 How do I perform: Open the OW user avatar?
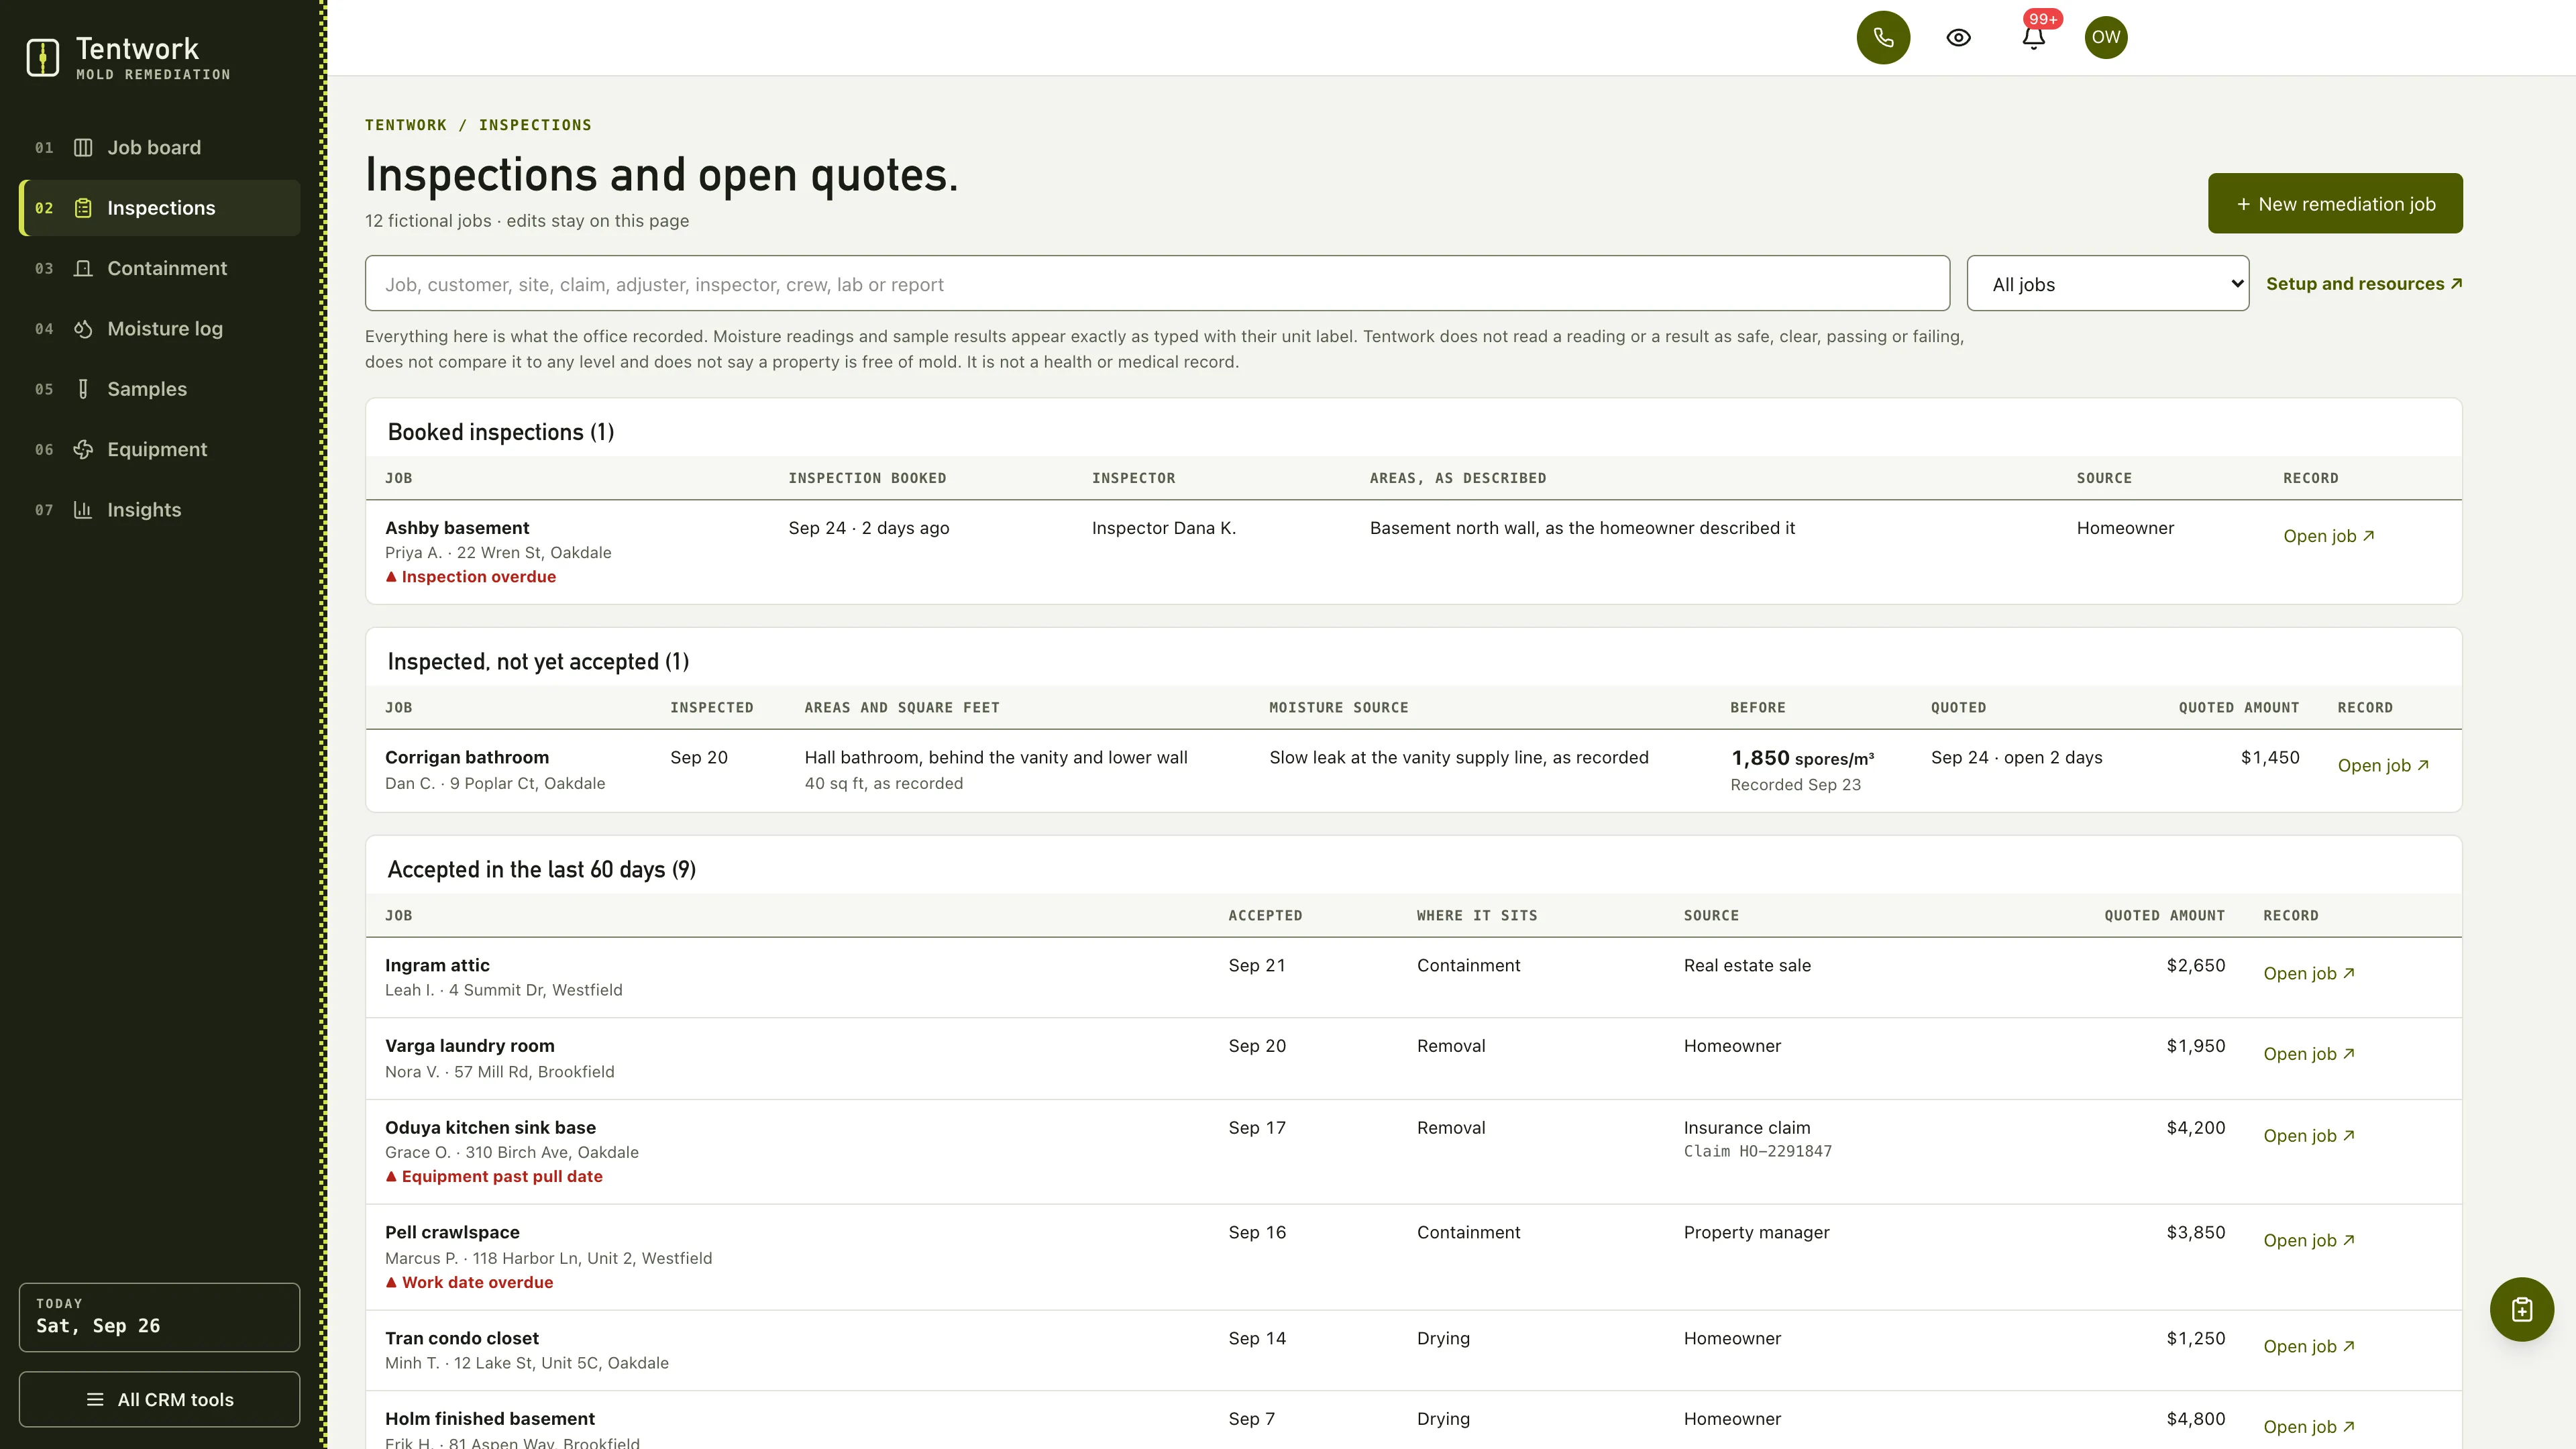coord(2106,37)
